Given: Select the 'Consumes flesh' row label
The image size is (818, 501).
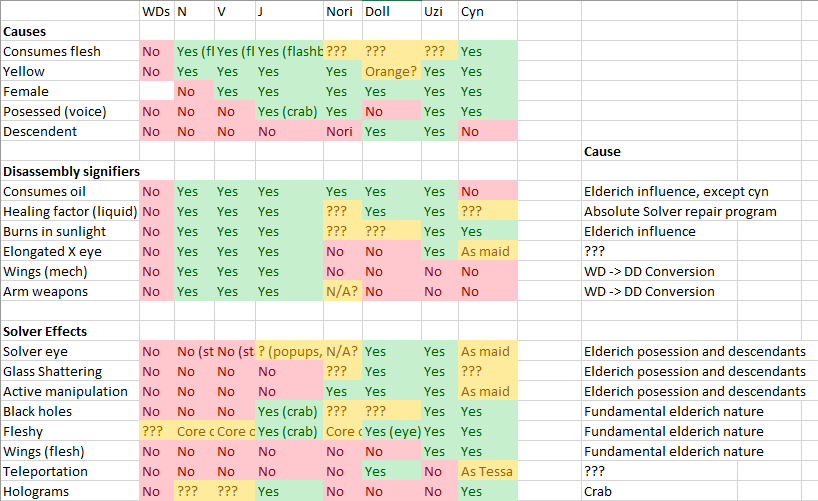Looking at the screenshot, I should 70,51.
